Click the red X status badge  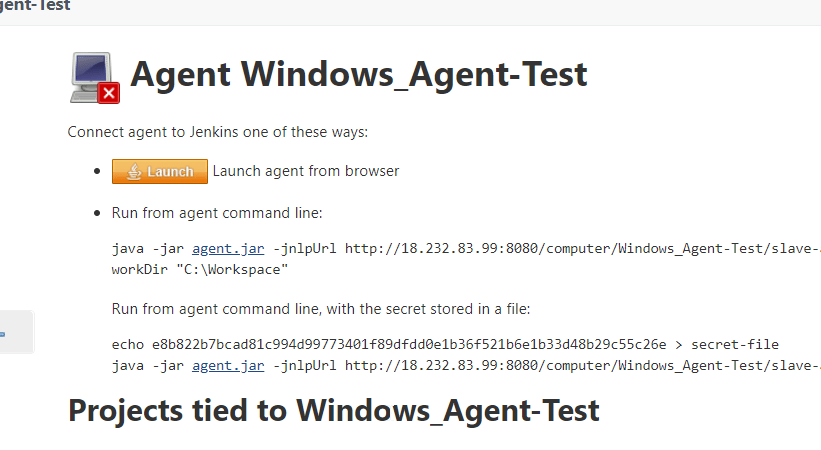pos(109,93)
